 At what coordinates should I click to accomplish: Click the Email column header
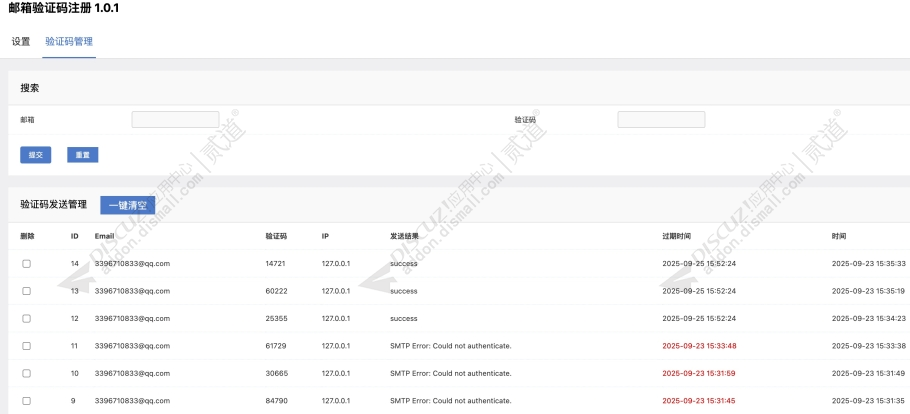point(105,236)
